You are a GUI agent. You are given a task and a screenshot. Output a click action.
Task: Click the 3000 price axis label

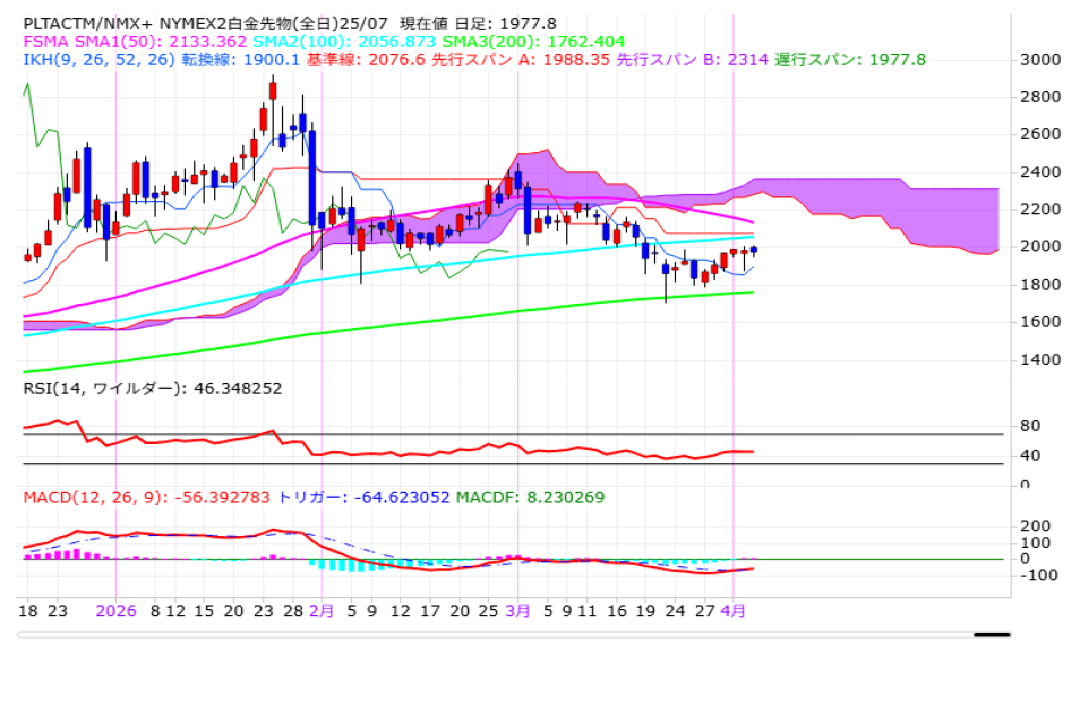click(x=1040, y=60)
